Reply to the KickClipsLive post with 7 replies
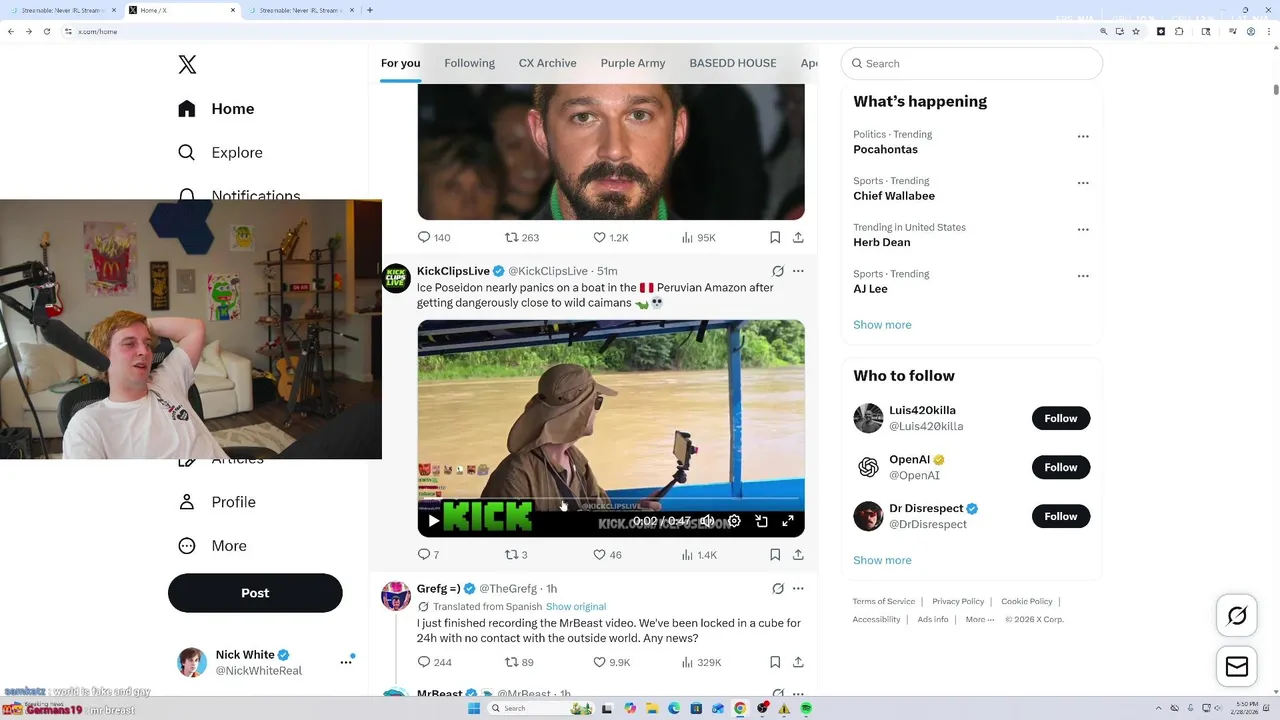 pos(428,555)
